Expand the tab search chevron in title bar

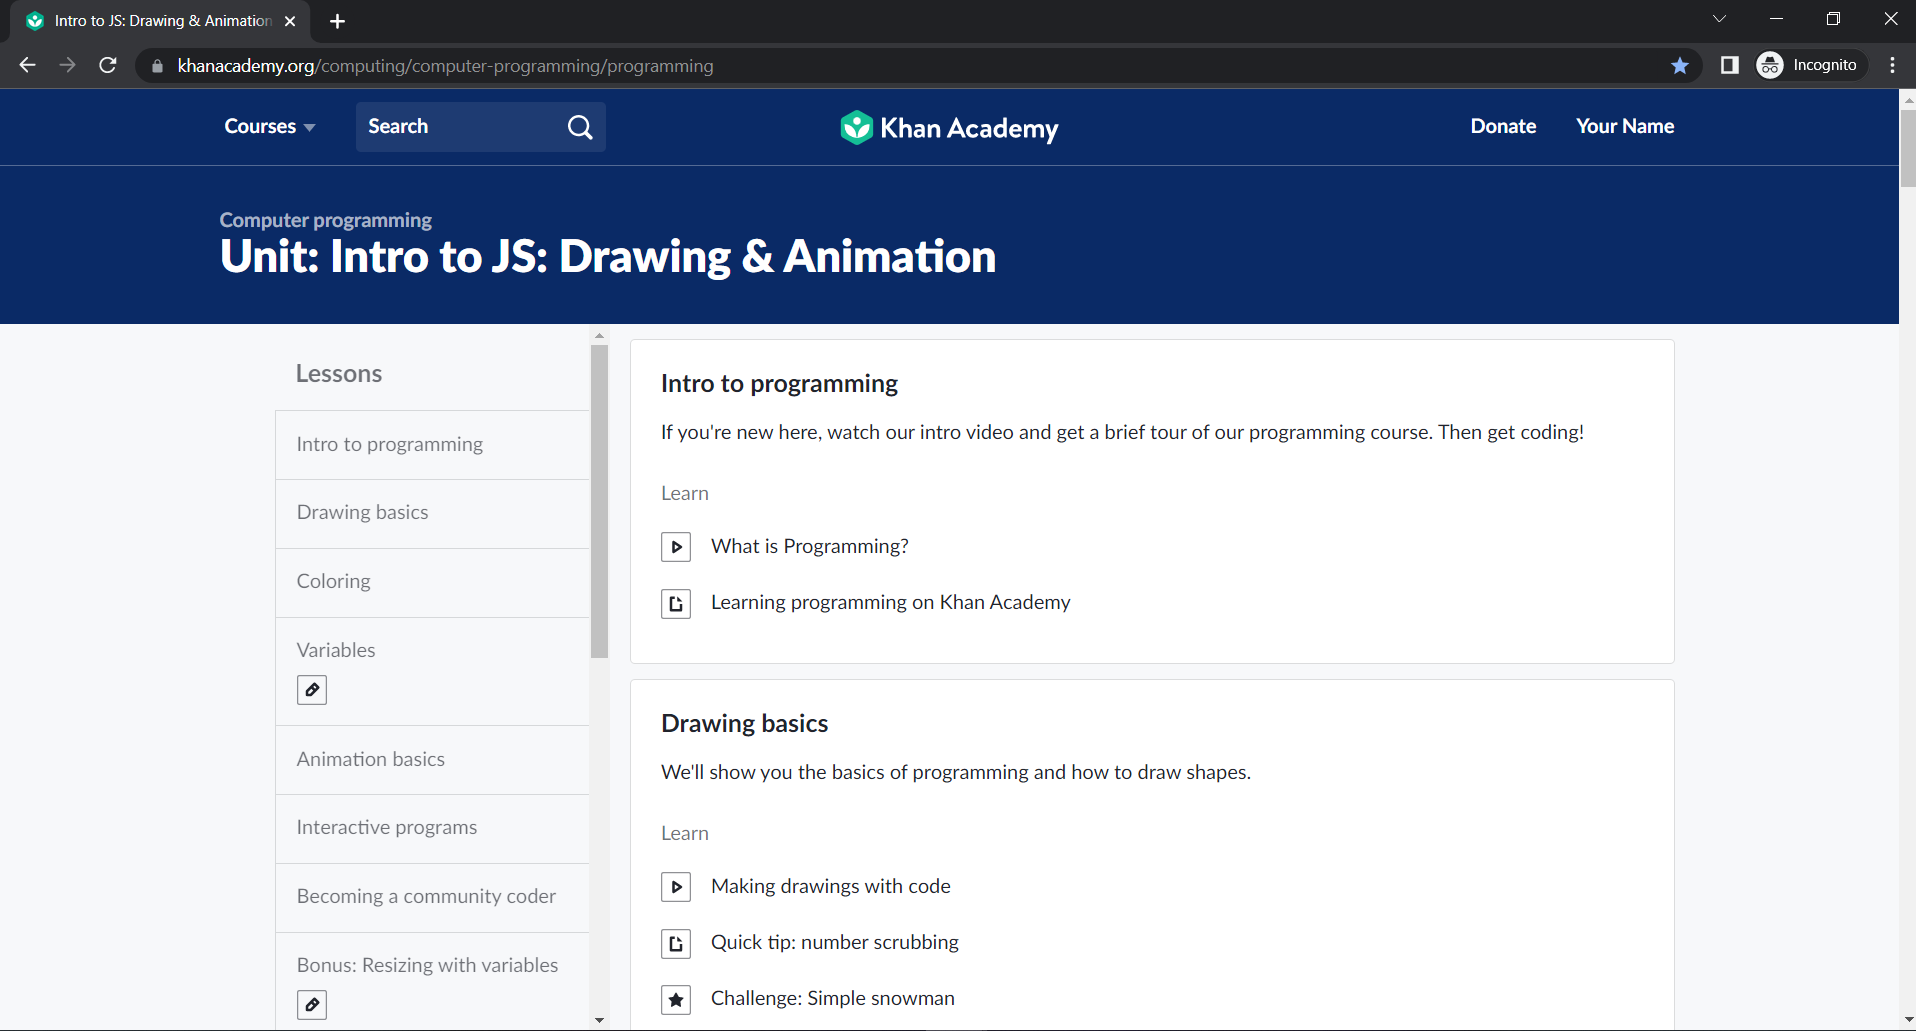(1719, 19)
